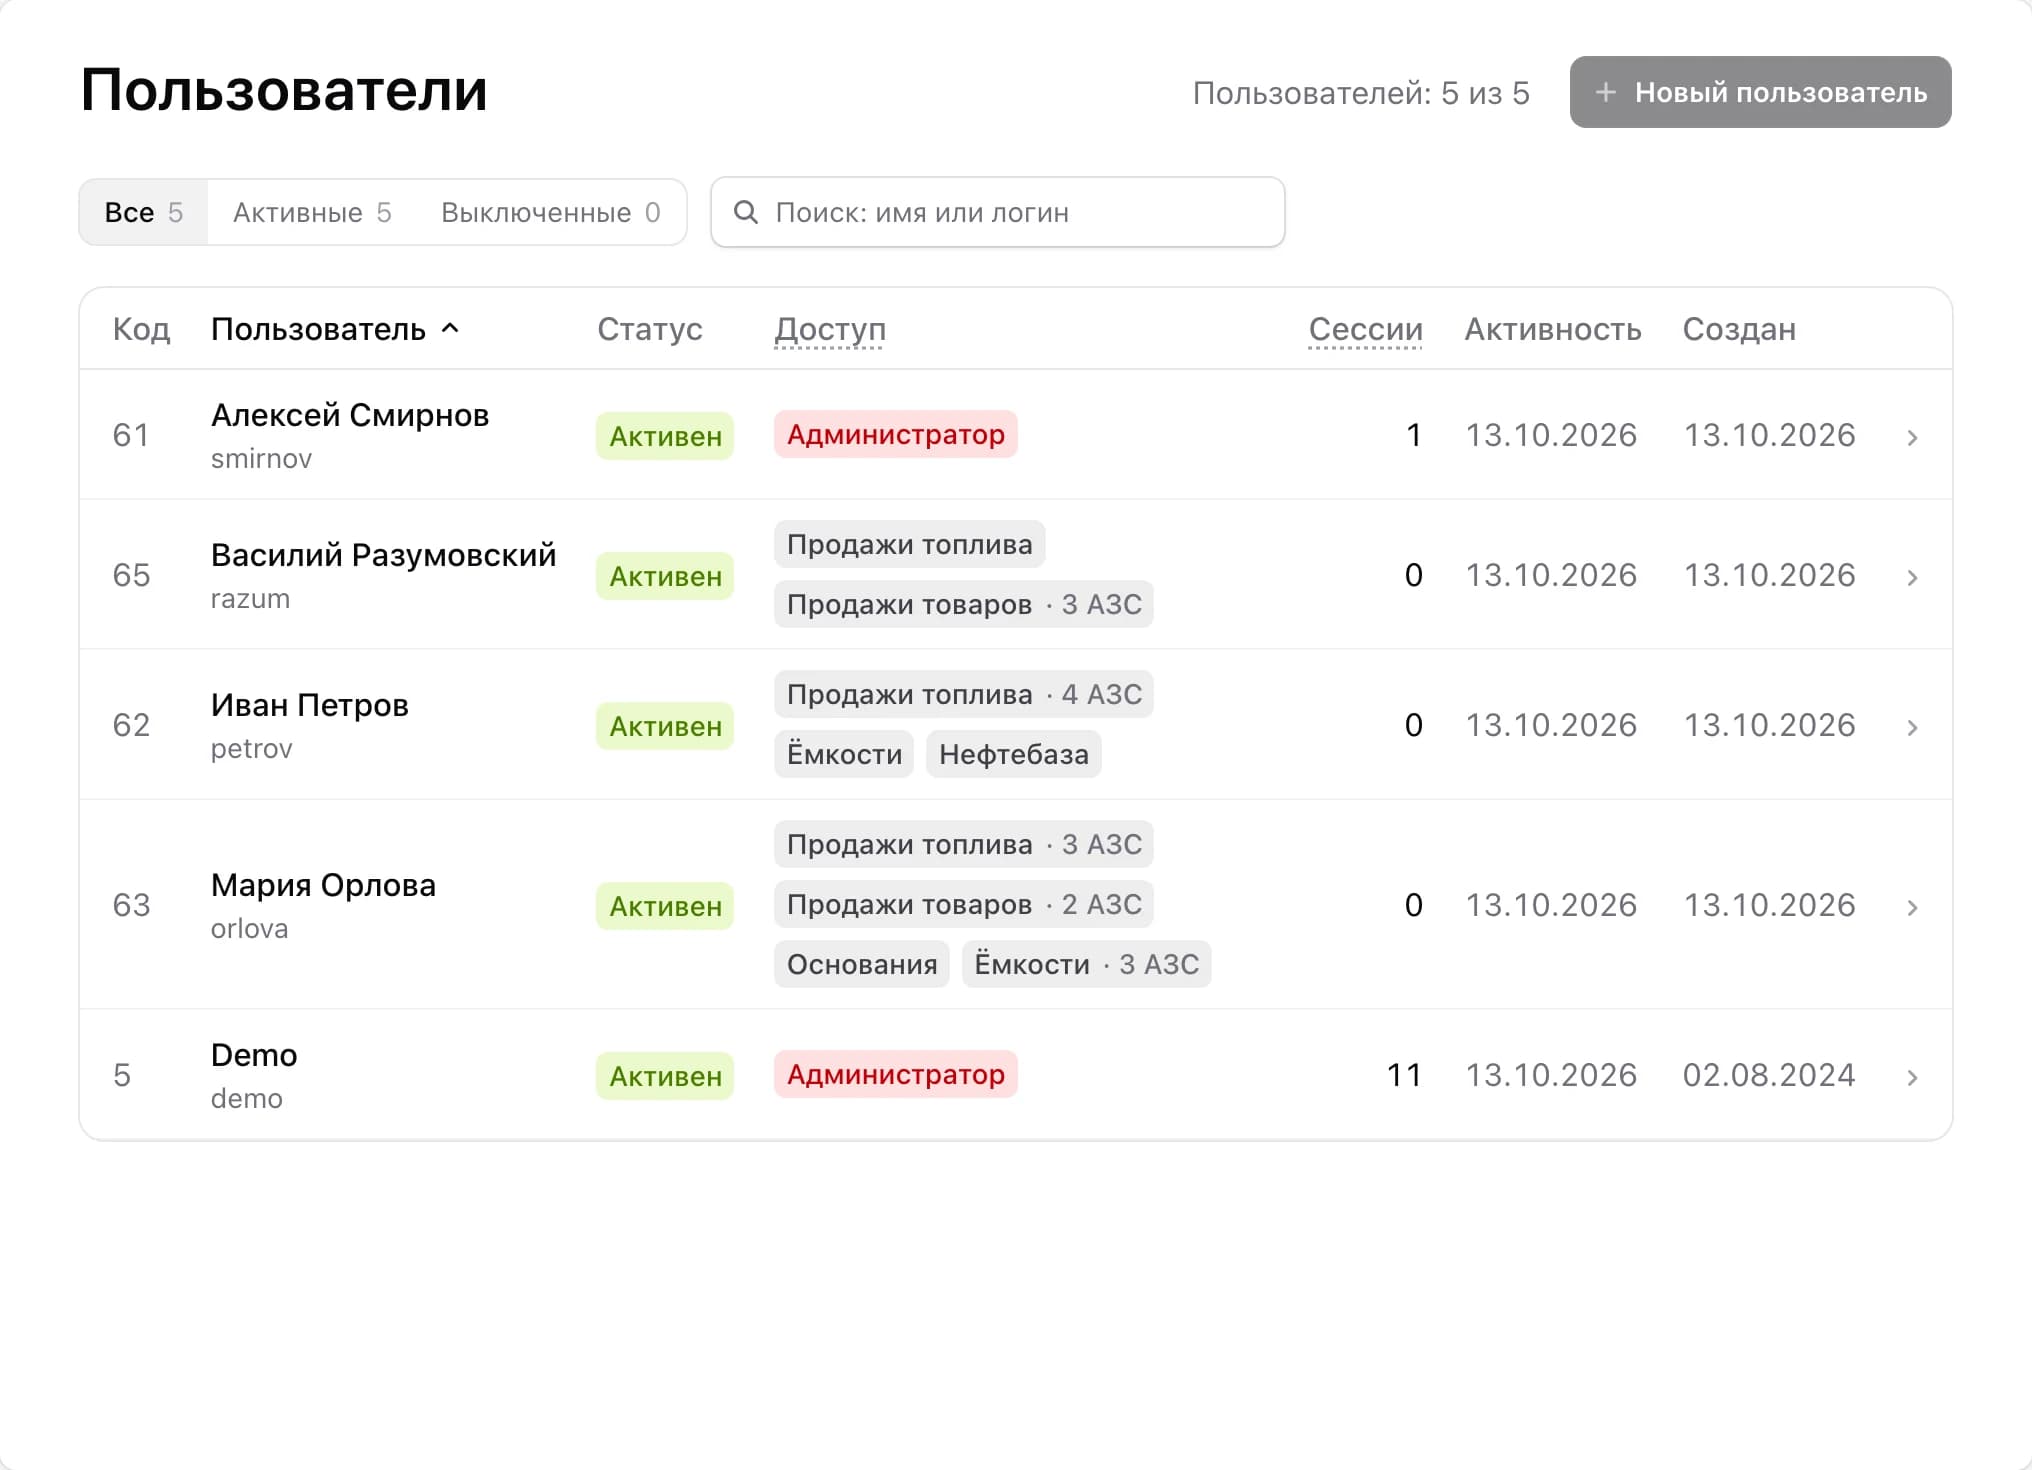Focus the Поиск: имя или логин field
2032x1470 pixels.
[x=997, y=212]
